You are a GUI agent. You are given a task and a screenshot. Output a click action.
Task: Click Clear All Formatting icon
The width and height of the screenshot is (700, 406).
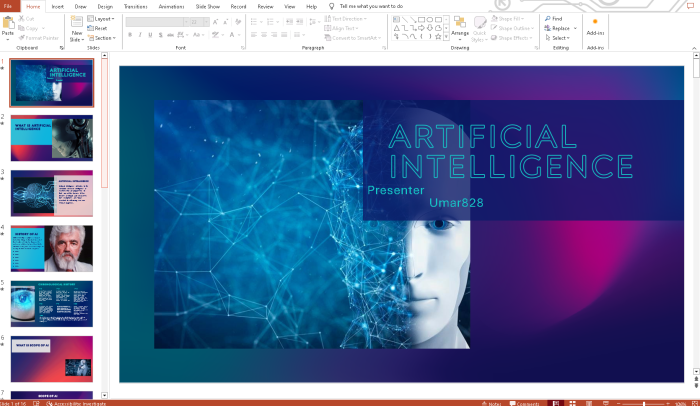click(x=238, y=22)
